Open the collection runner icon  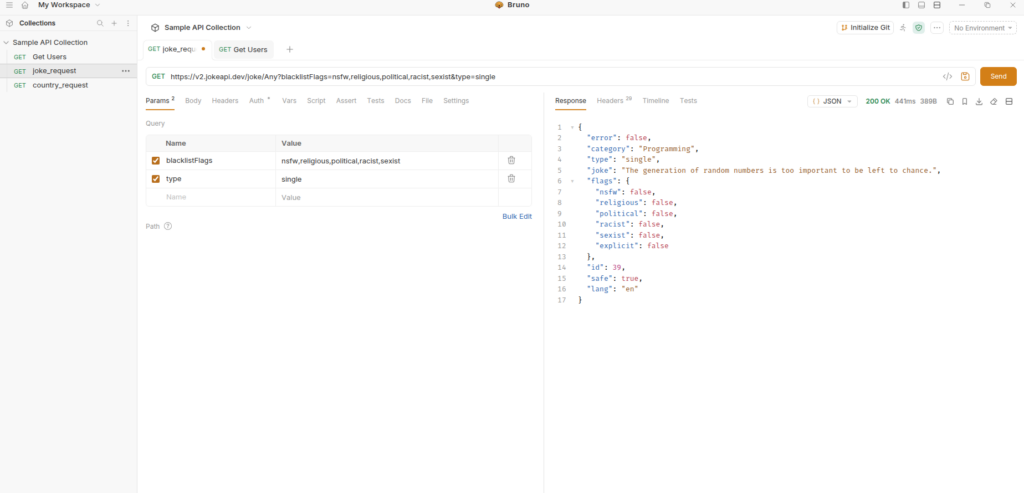[x=903, y=27]
